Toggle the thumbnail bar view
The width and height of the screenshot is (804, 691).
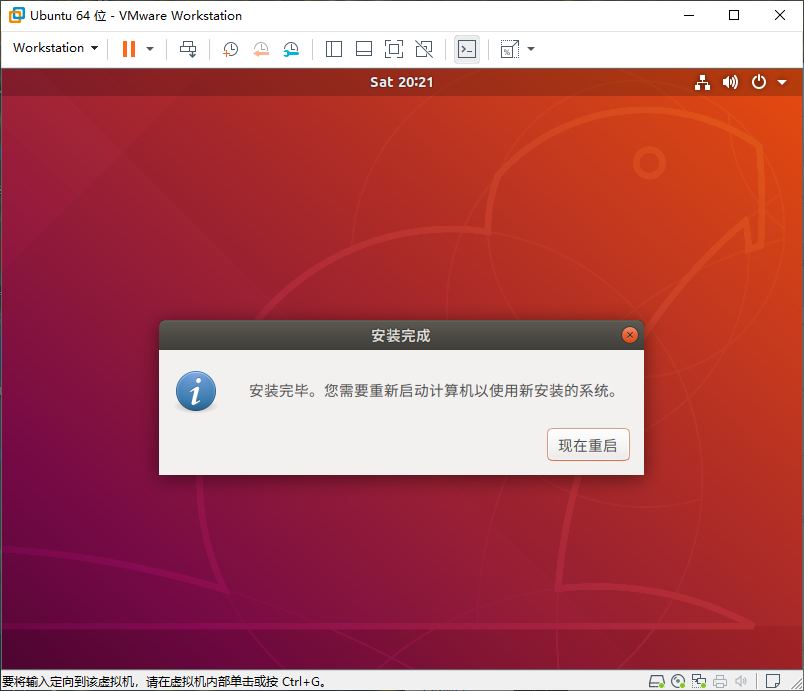click(364, 49)
